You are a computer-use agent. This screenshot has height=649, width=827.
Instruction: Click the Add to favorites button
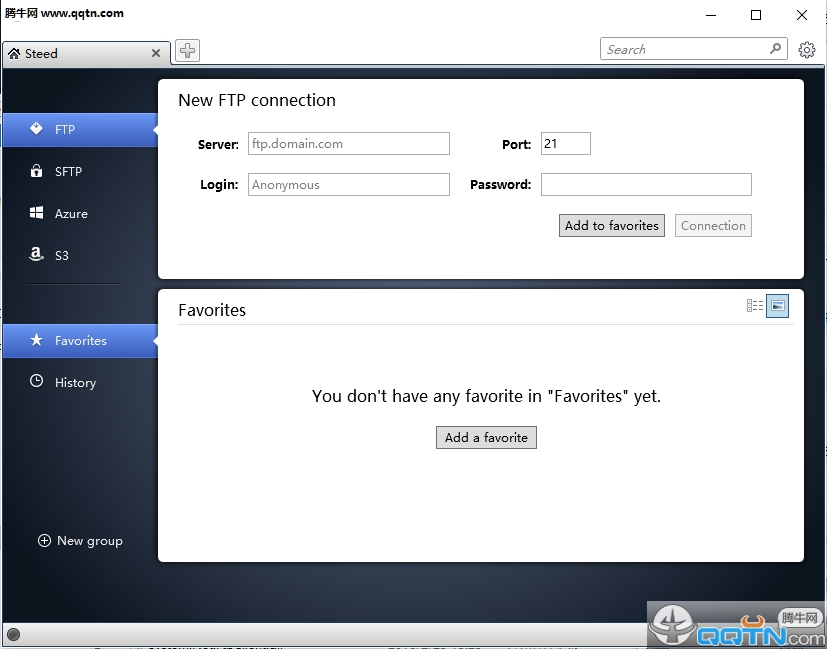(x=611, y=226)
